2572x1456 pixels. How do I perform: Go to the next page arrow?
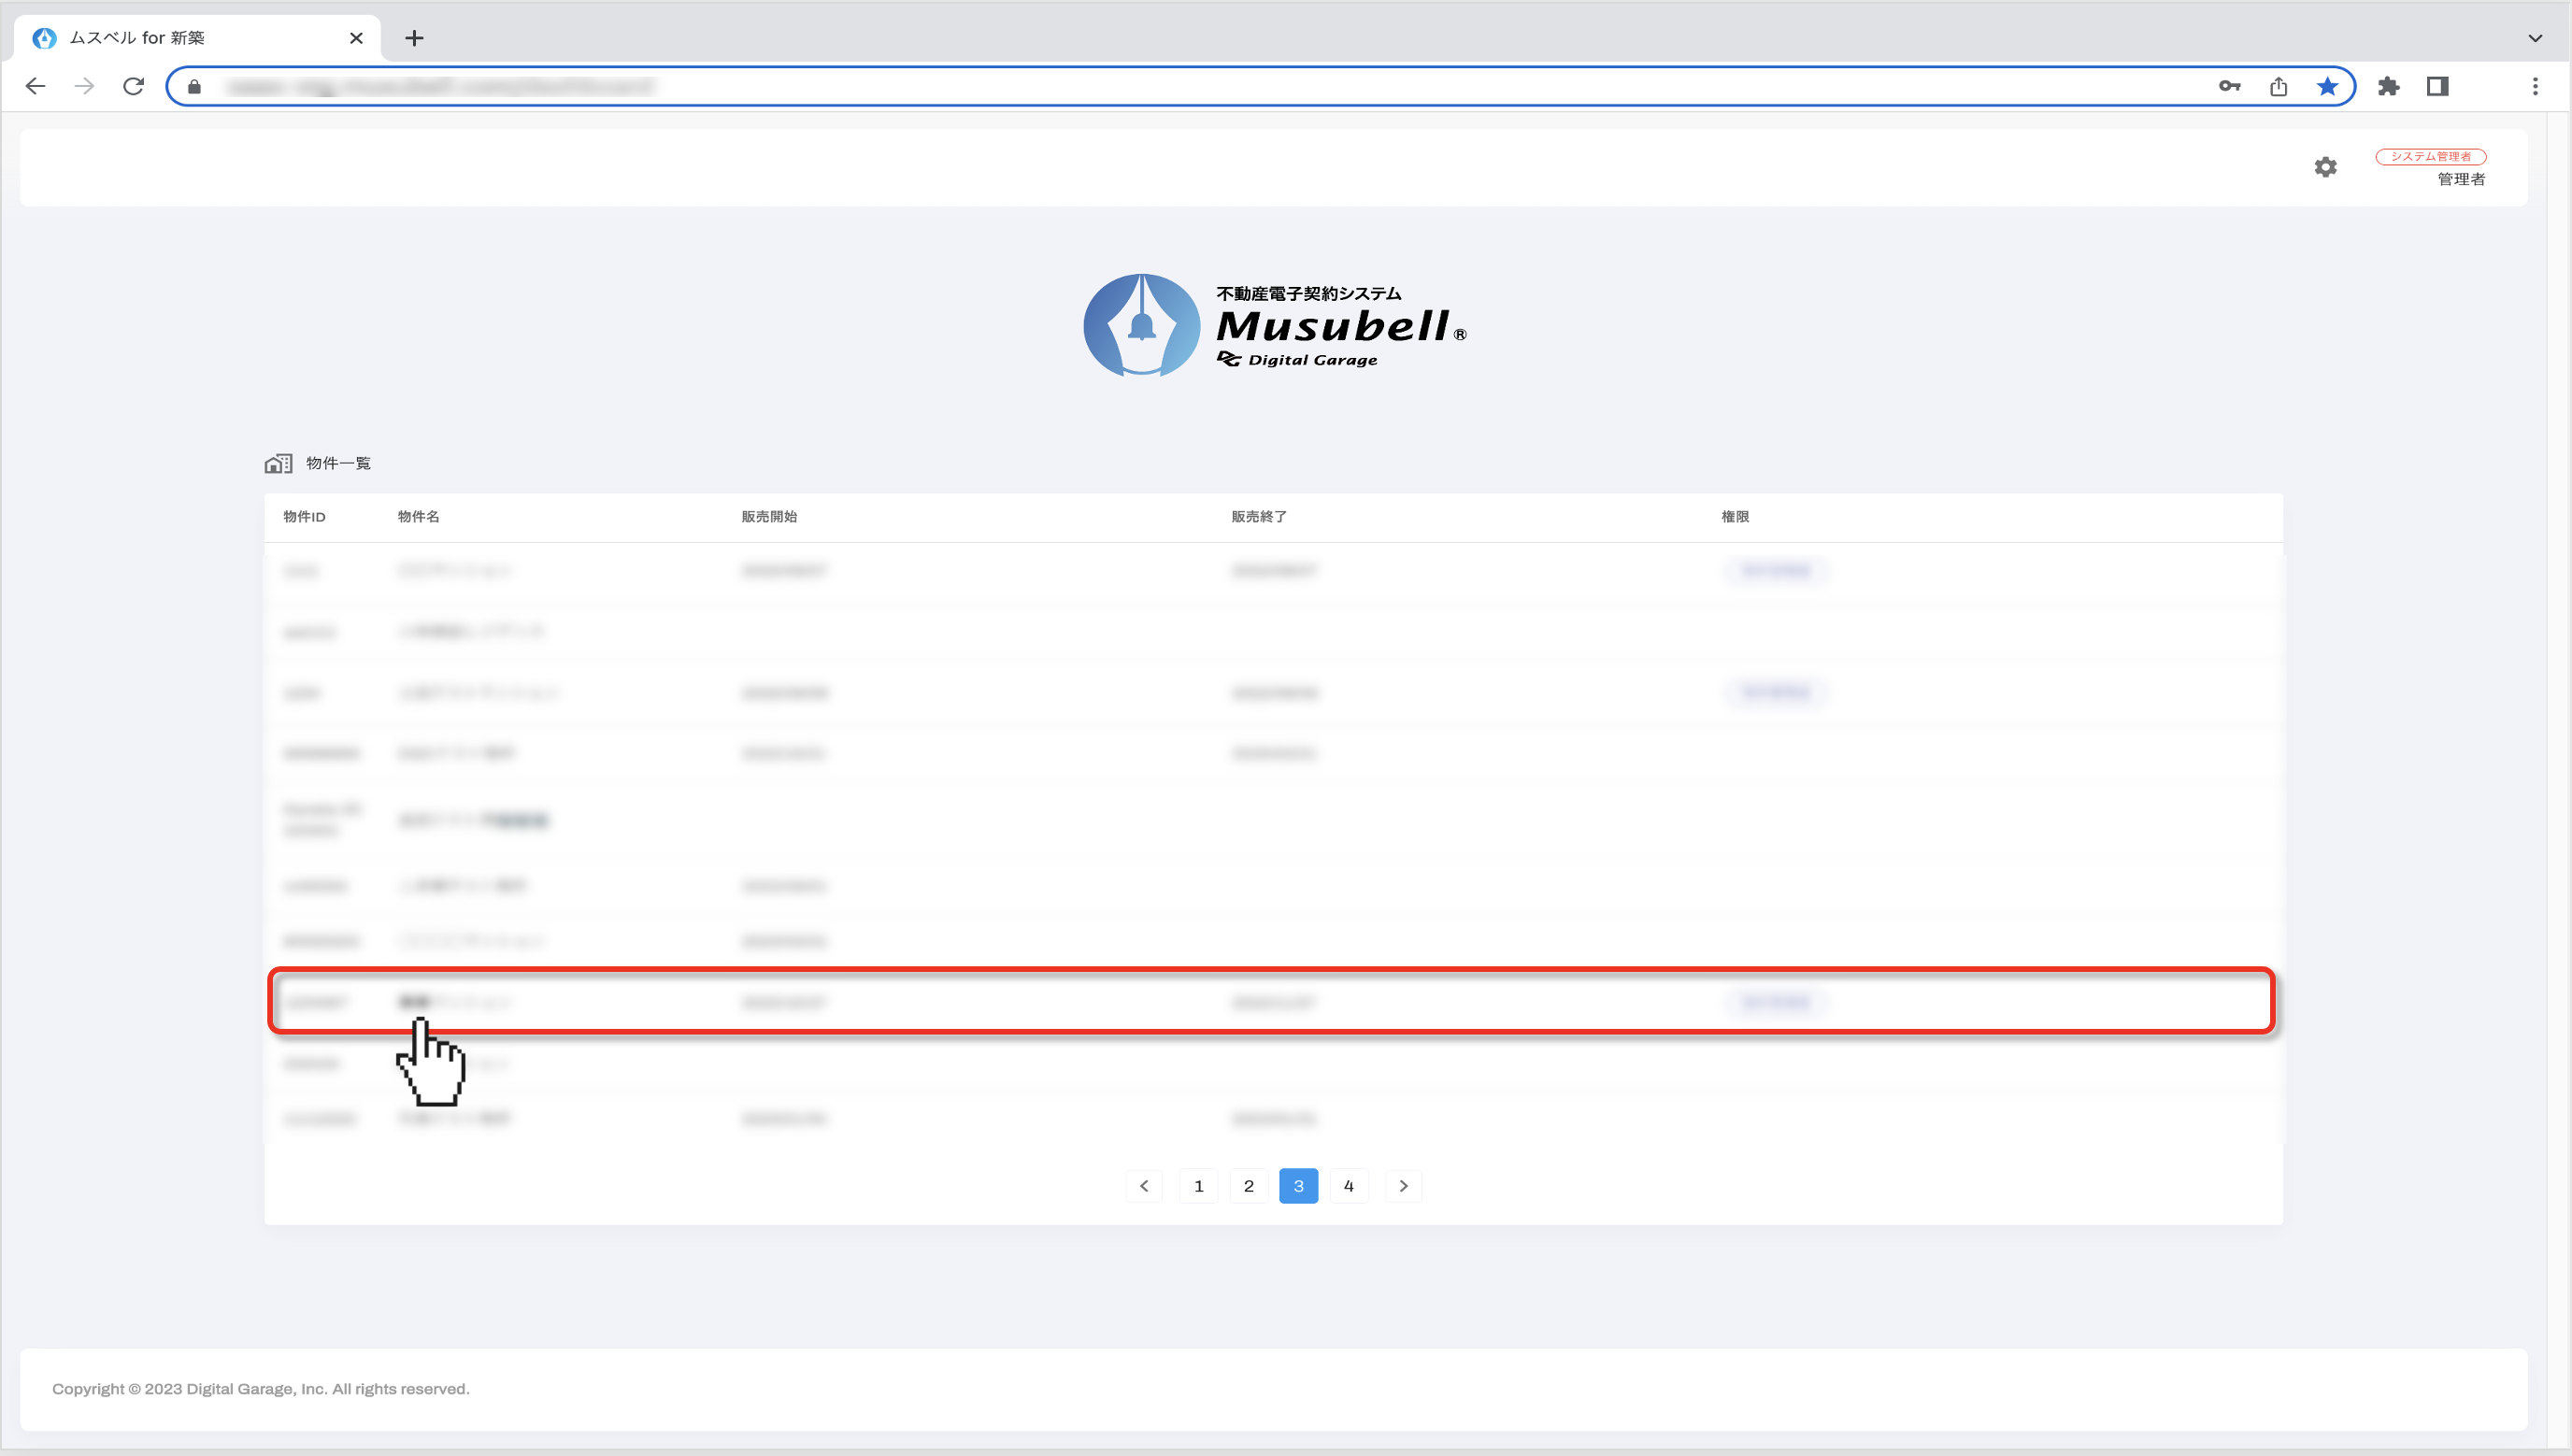pos(1403,1186)
